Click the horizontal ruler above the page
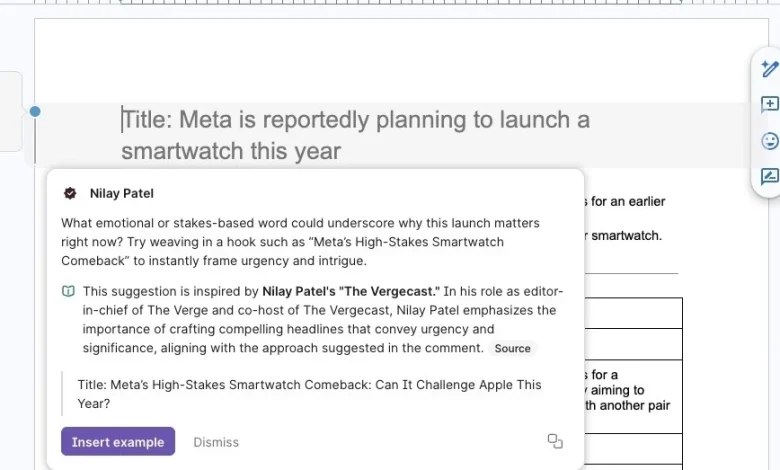 pos(400,3)
